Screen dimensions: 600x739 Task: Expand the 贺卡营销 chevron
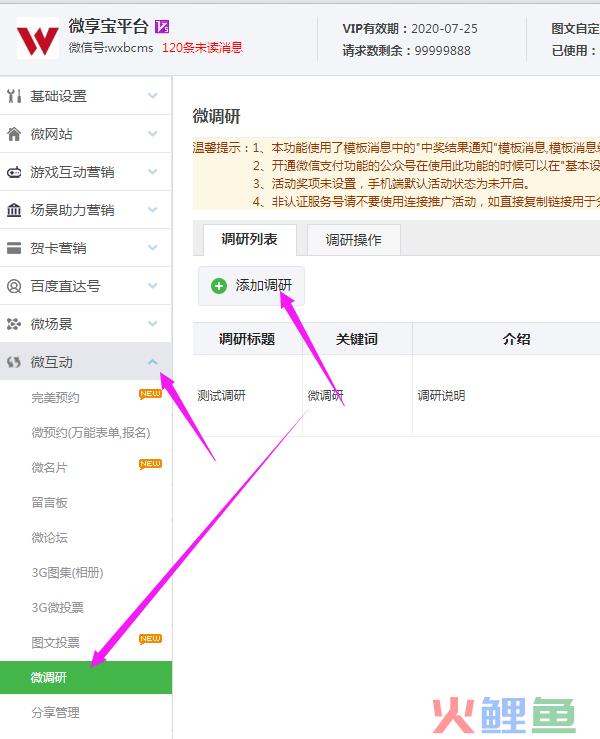click(x=152, y=248)
